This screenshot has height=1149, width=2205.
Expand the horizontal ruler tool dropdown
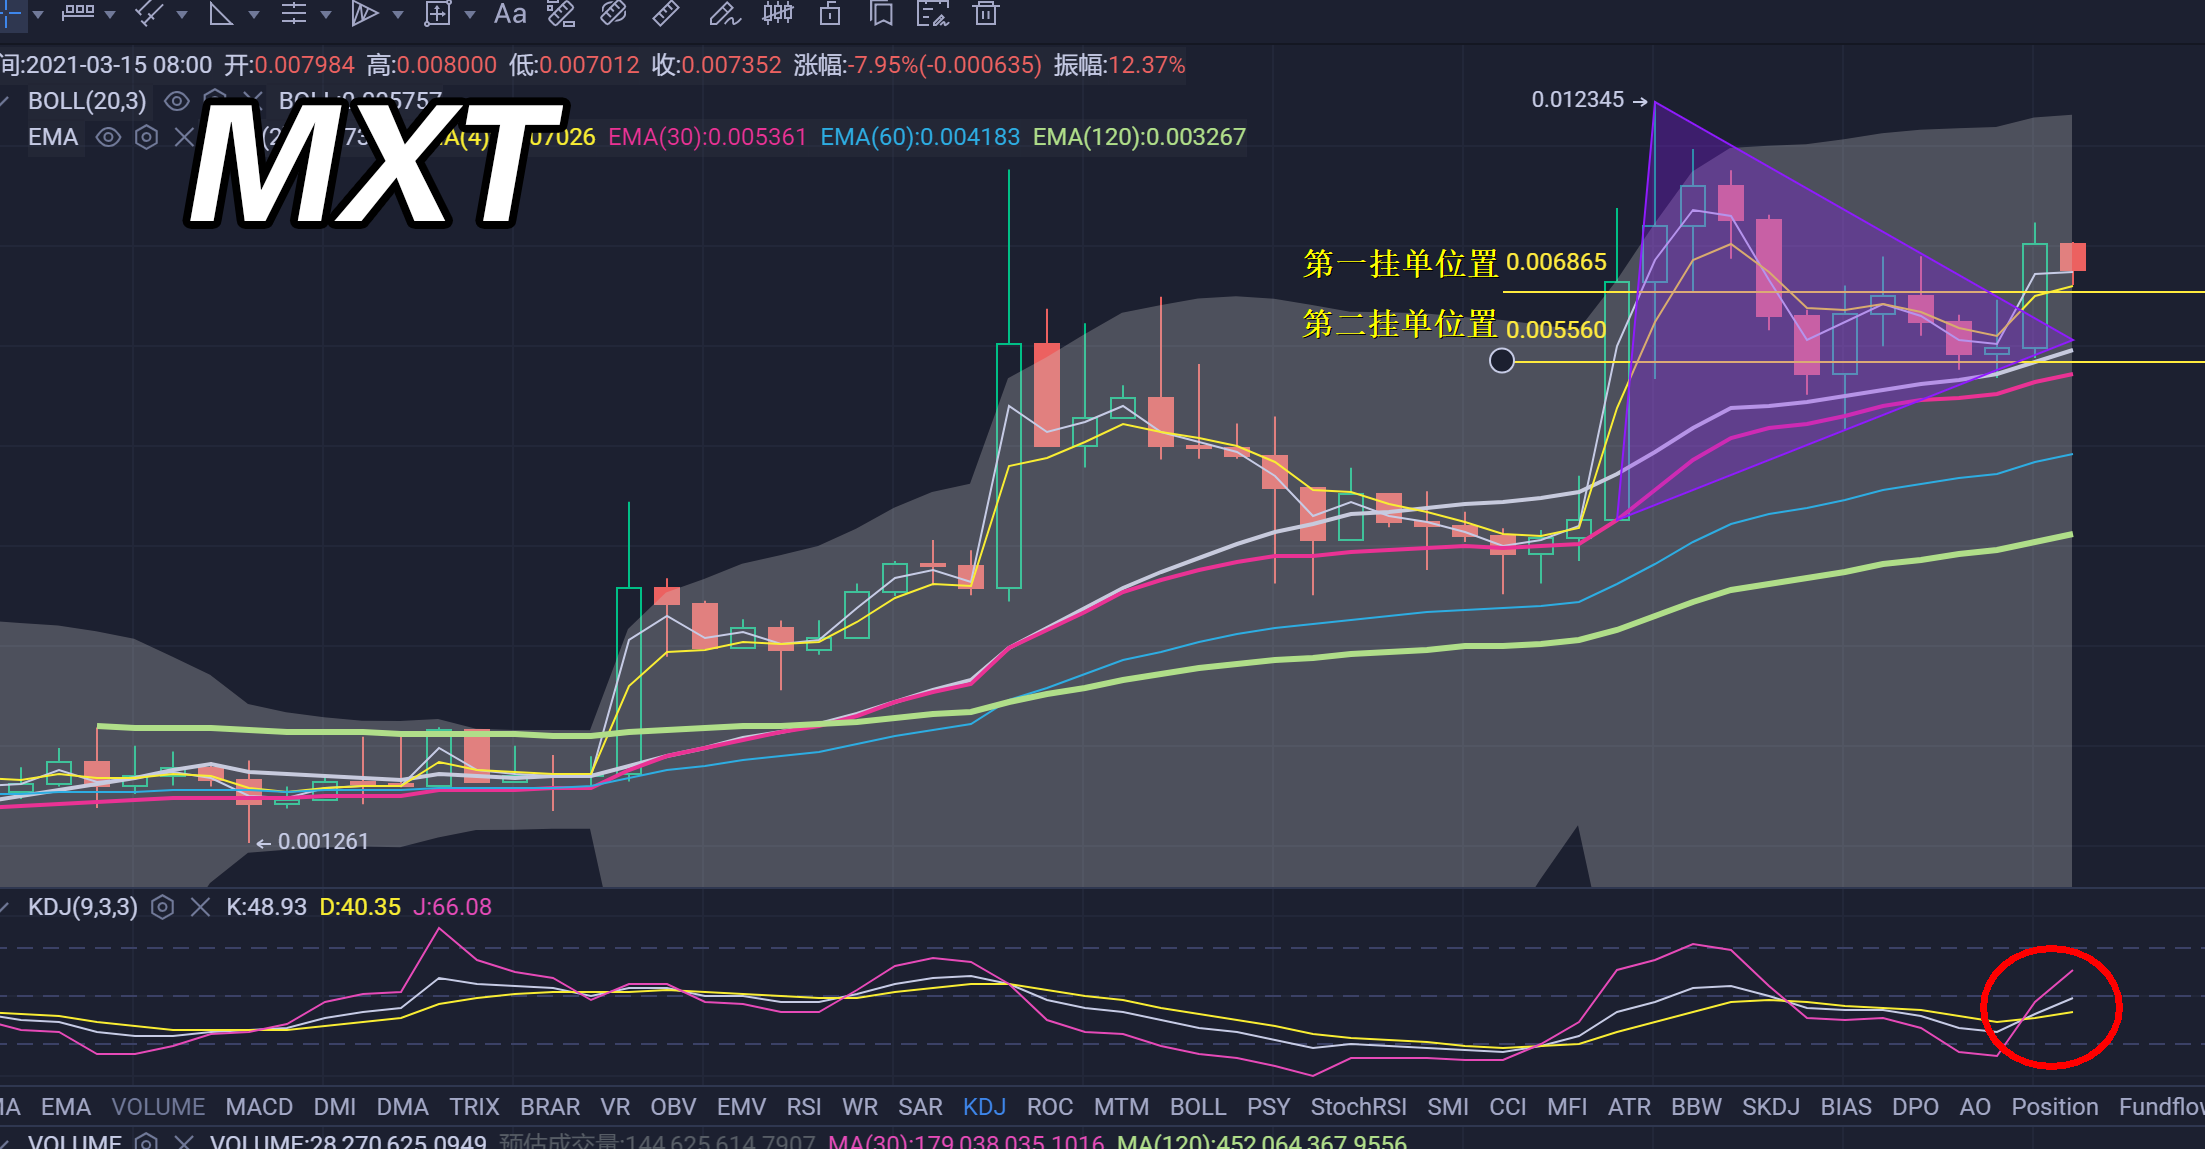tap(110, 15)
